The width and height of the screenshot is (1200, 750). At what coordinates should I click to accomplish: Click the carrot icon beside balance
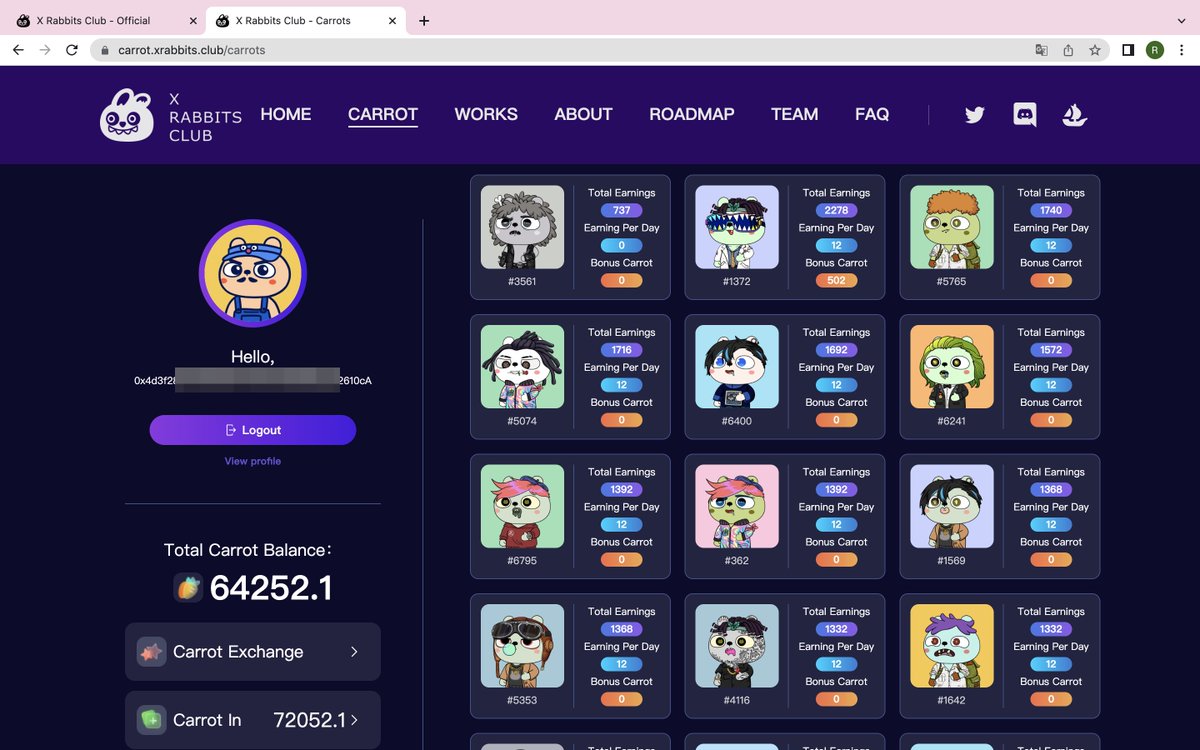[x=188, y=588]
